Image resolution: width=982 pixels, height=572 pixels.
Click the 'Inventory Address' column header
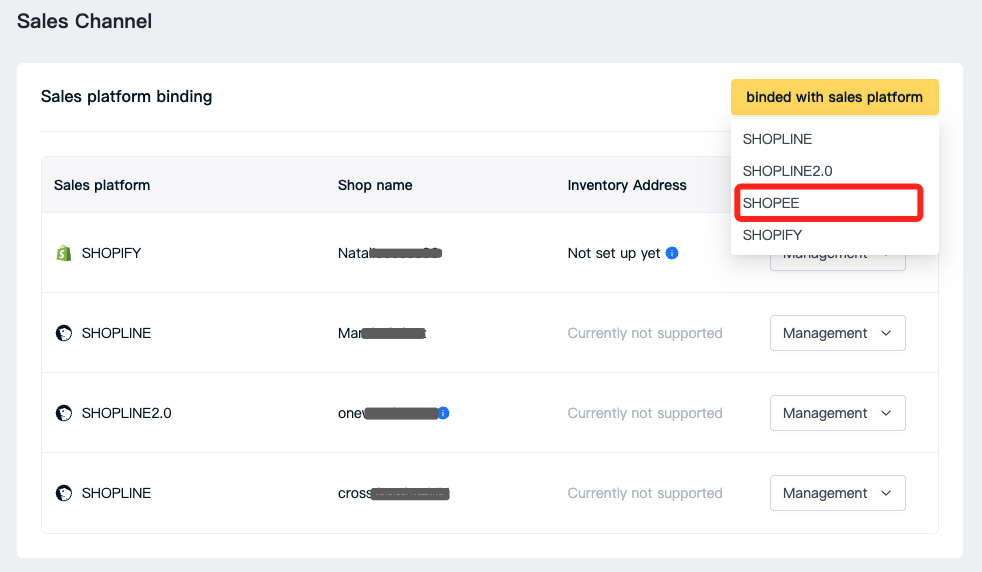click(627, 185)
